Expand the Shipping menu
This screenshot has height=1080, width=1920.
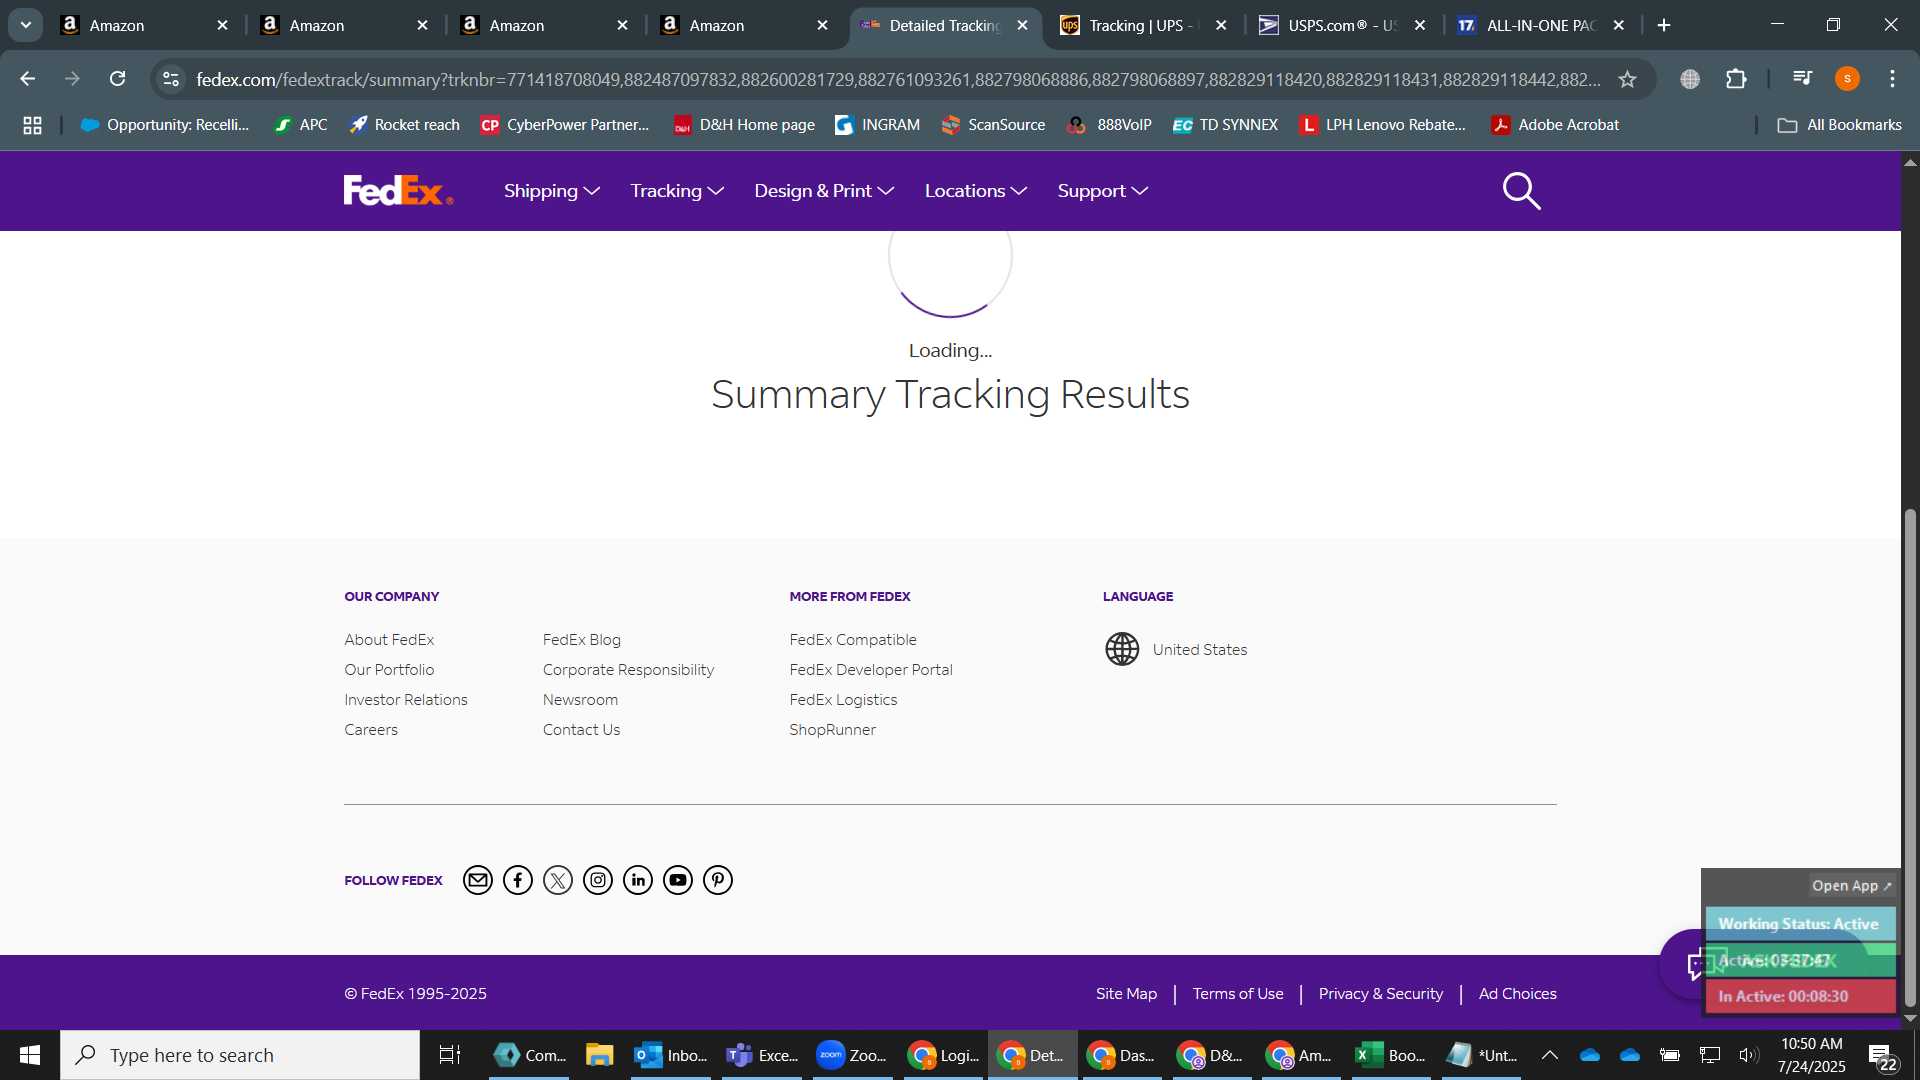[551, 191]
